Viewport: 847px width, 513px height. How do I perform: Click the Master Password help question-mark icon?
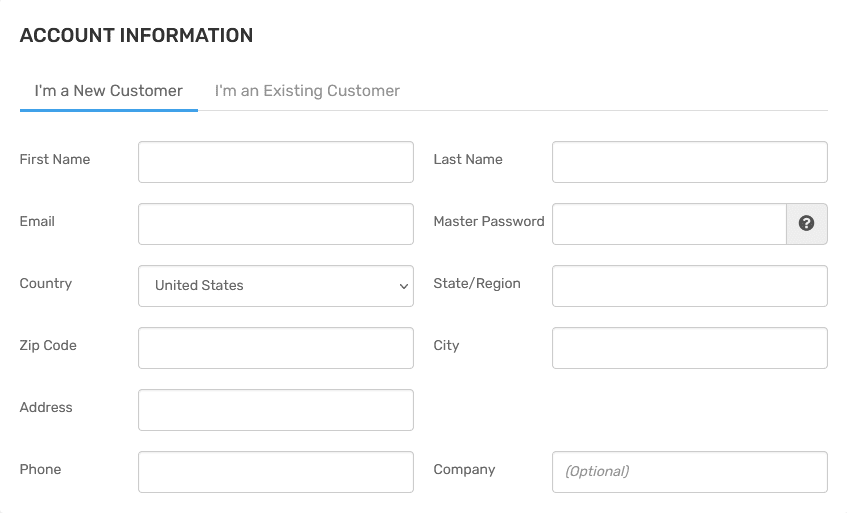(x=807, y=224)
